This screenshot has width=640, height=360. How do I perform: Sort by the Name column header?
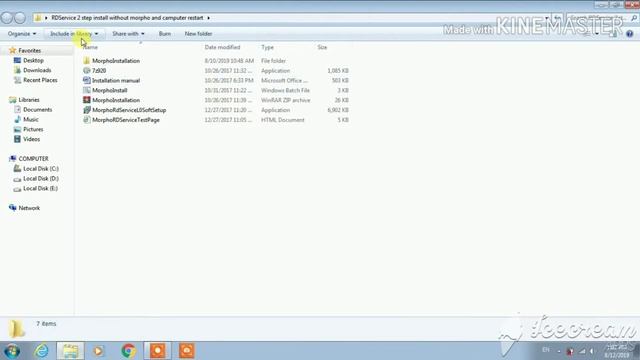point(90,47)
